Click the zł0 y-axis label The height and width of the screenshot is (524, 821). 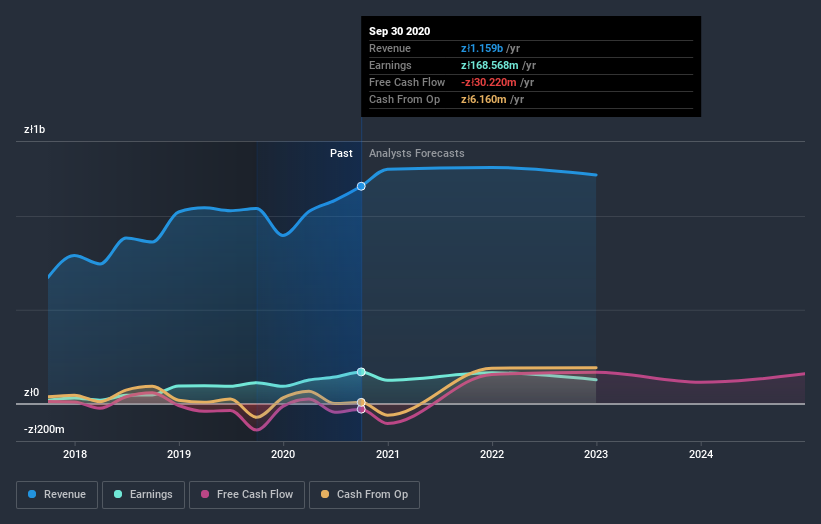point(31,393)
